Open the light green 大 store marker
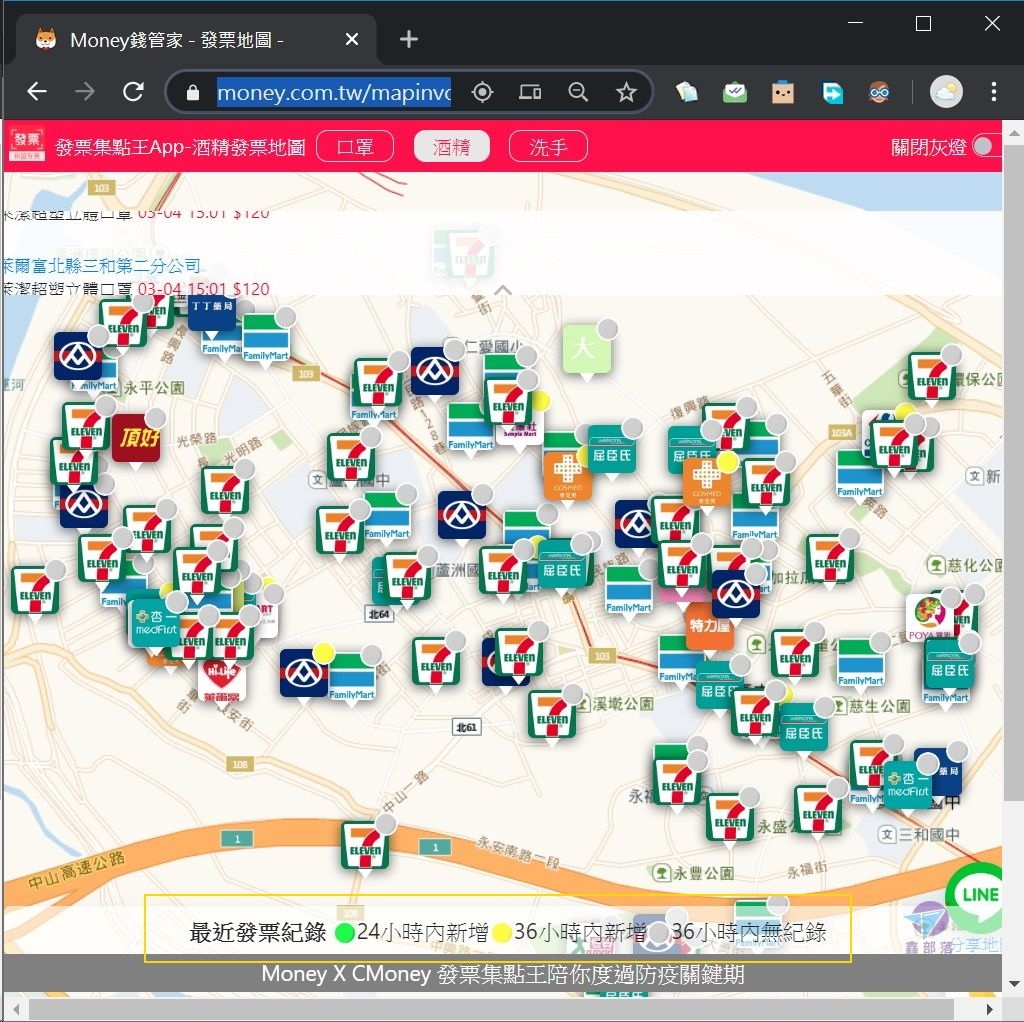Image resolution: width=1024 pixels, height=1022 pixels. click(586, 349)
